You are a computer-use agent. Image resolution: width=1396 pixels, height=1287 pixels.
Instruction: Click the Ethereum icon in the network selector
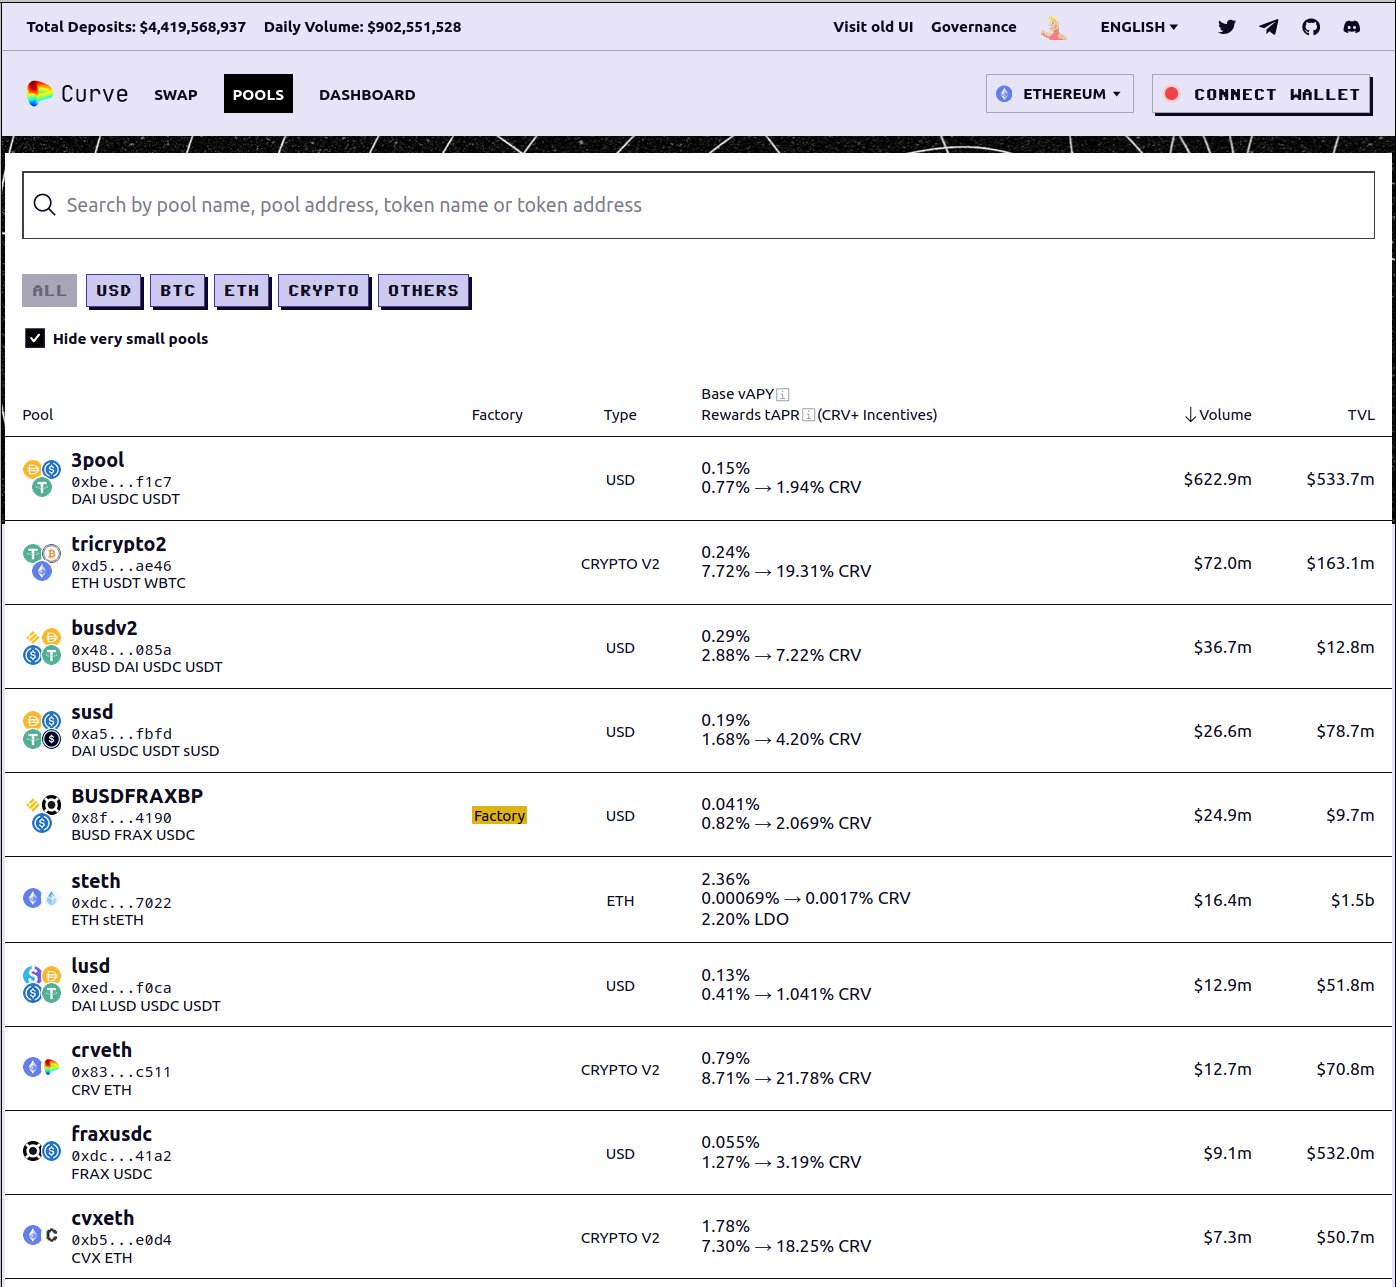1004,94
